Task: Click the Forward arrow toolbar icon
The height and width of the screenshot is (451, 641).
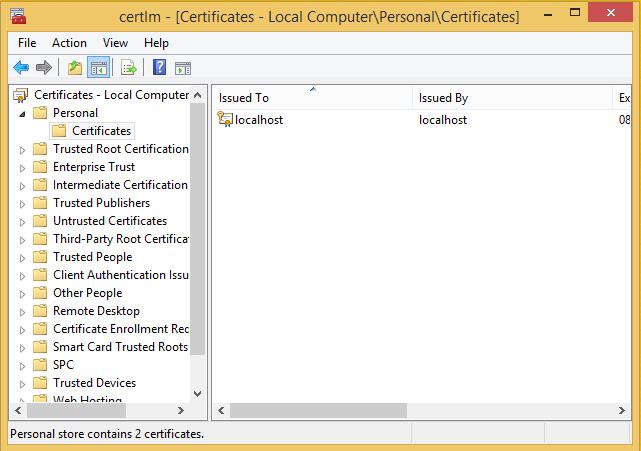Action: coord(43,68)
